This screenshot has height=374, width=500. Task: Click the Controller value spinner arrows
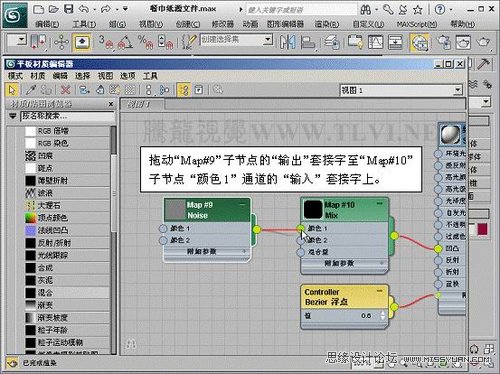pos(382,315)
